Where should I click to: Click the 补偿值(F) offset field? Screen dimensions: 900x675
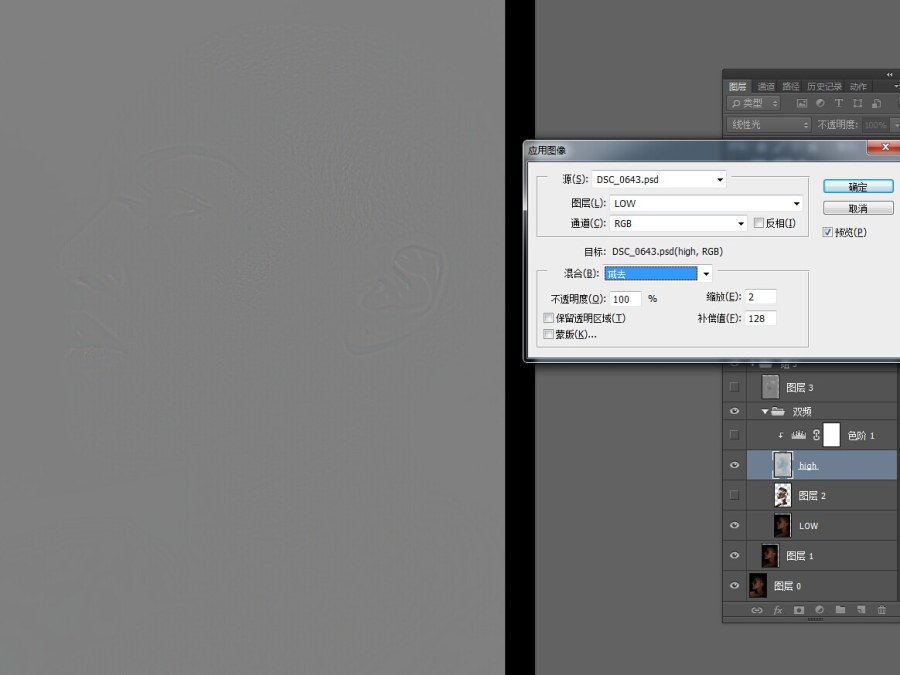coord(761,319)
